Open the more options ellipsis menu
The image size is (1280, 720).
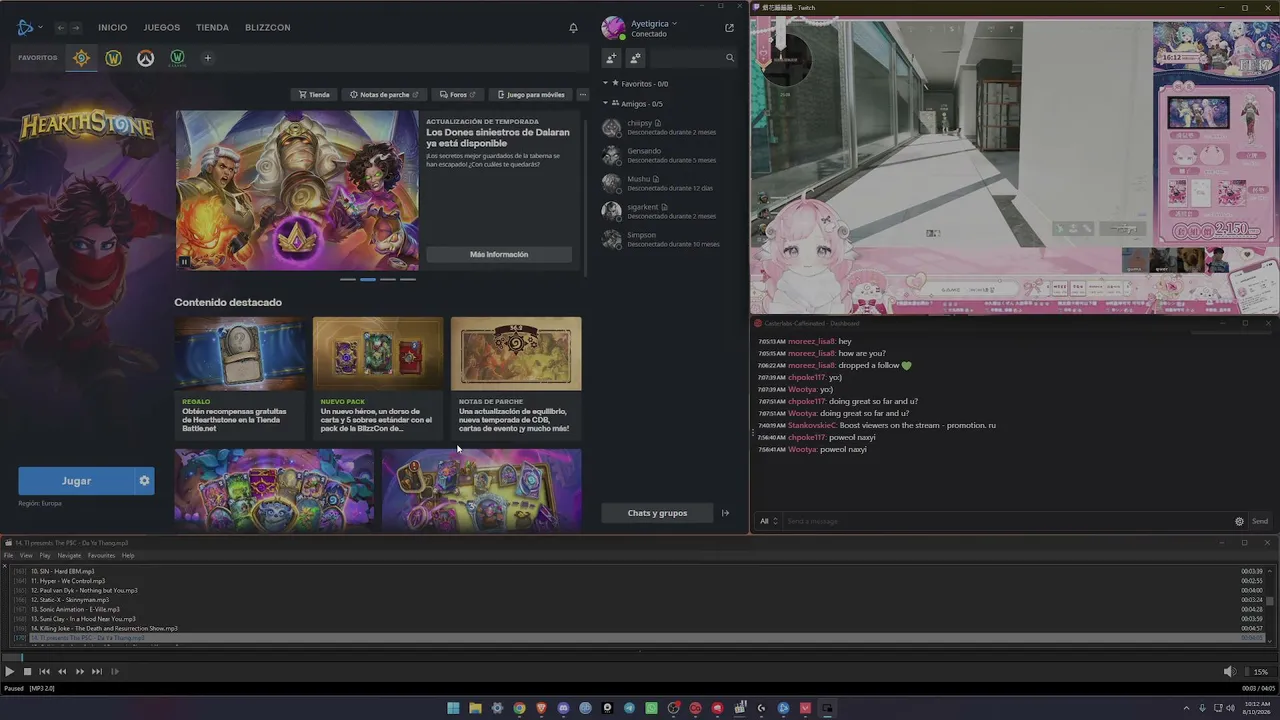pyautogui.click(x=583, y=95)
